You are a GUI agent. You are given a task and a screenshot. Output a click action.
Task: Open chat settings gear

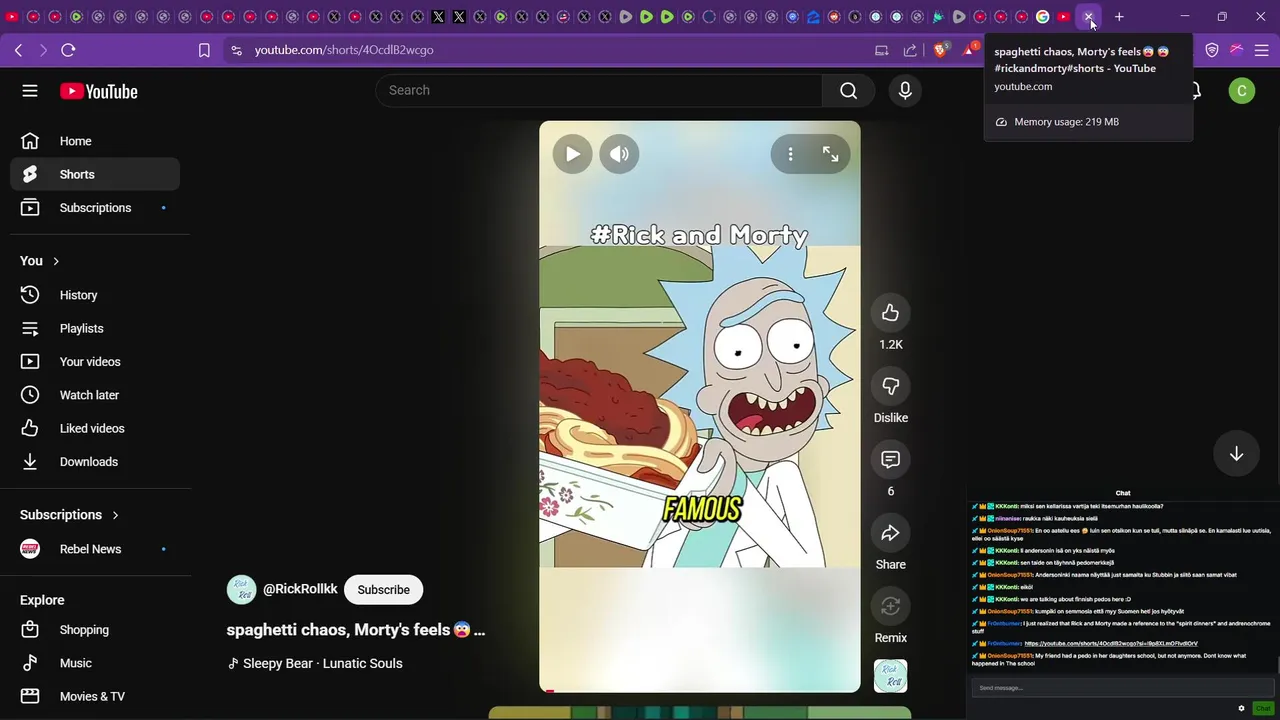coord(1241,708)
